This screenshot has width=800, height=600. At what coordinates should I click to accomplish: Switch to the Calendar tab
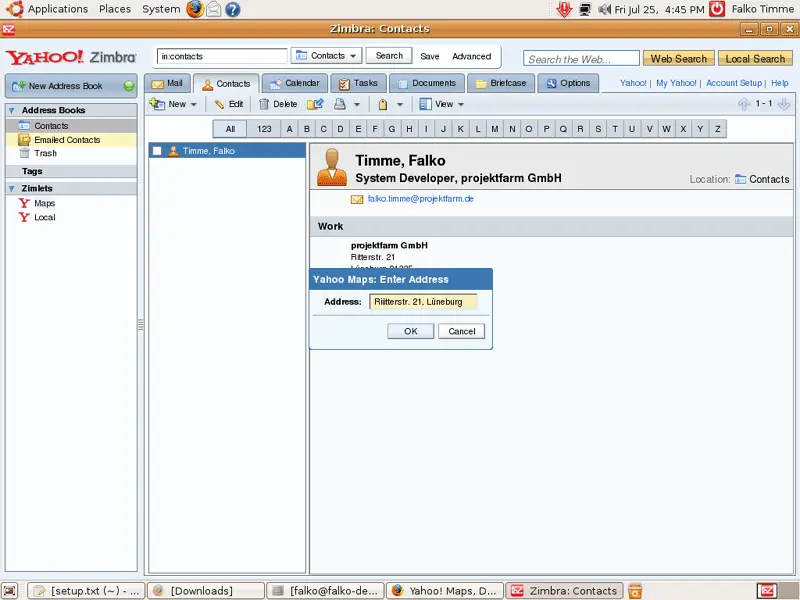[295, 83]
